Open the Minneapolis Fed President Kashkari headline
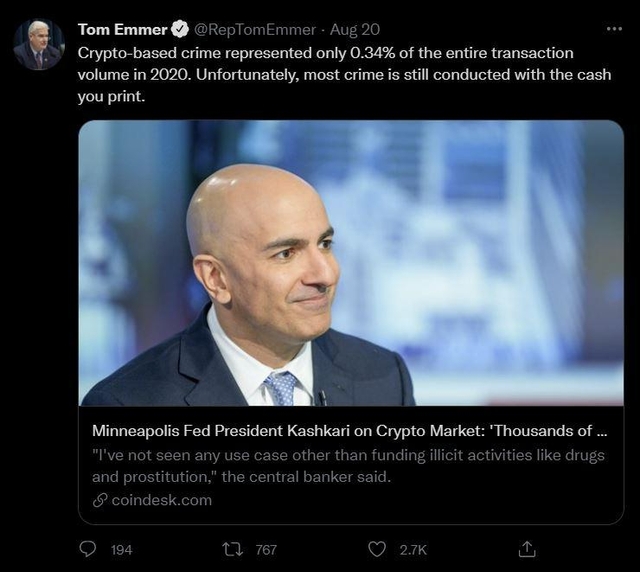The height and width of the screenshot is (572, 640). [350, 433]
